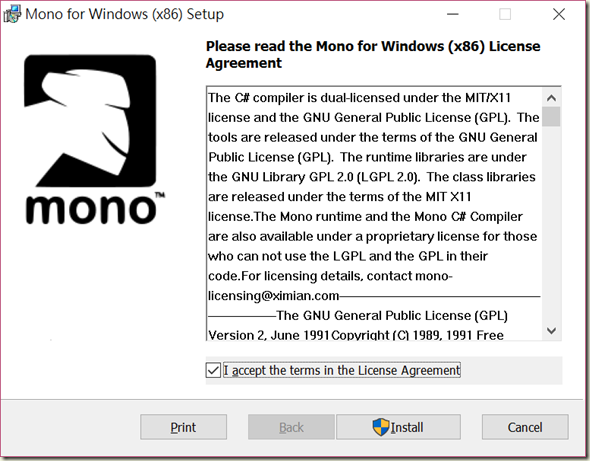
Task: Click the installer icon in title bar
Action: pos(12,14)
